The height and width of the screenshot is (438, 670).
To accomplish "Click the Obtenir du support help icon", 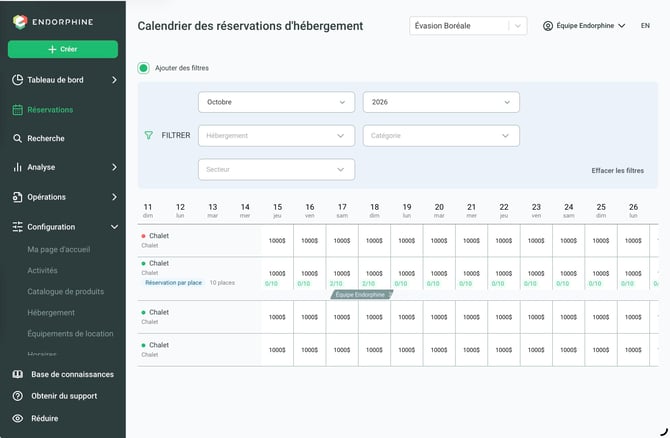I will [x=18, y=396].
